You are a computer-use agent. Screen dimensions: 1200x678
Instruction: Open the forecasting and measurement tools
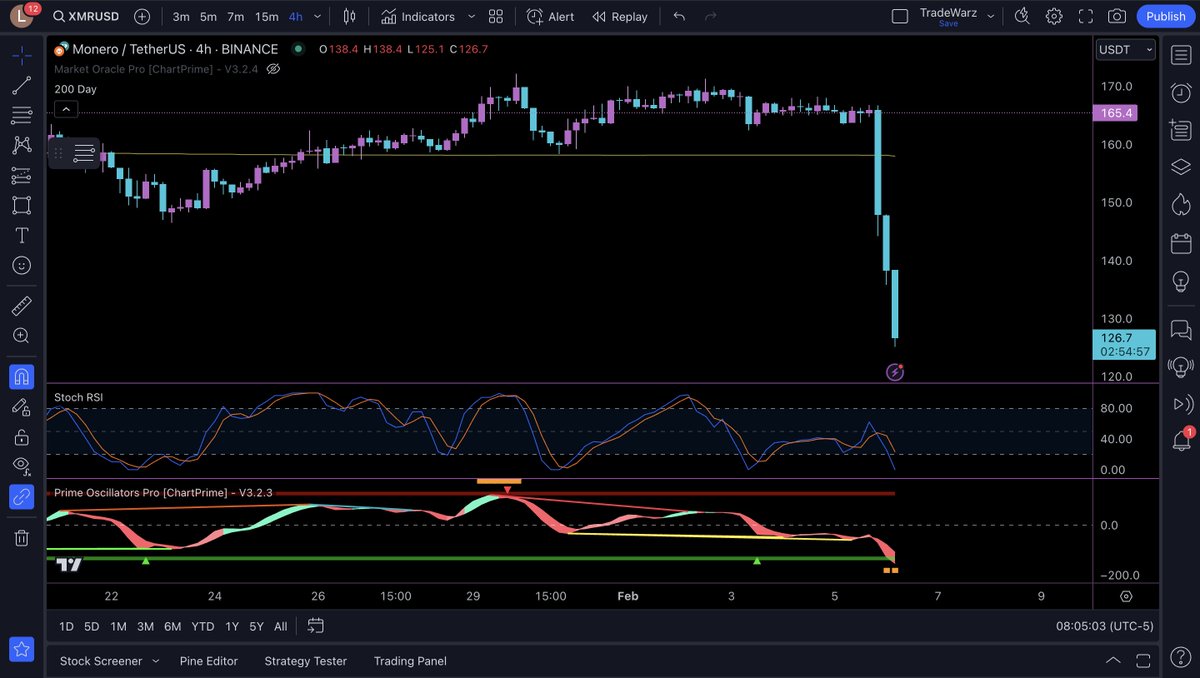(21, 175)
